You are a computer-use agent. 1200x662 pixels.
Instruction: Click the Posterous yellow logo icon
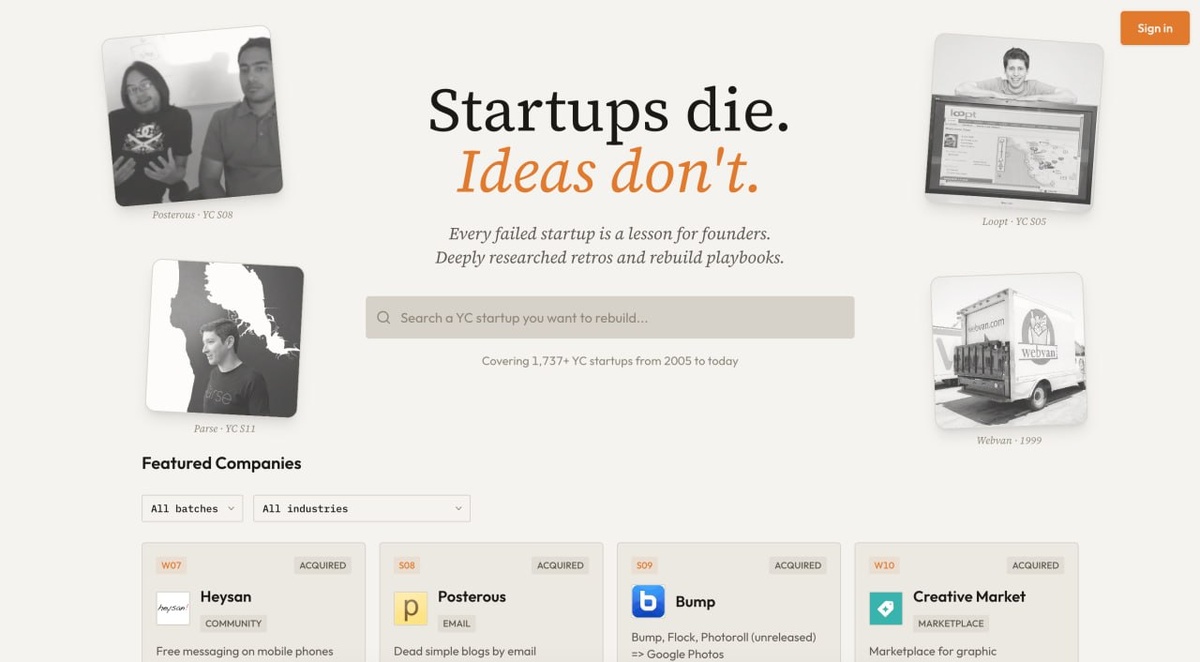[410, 608]
